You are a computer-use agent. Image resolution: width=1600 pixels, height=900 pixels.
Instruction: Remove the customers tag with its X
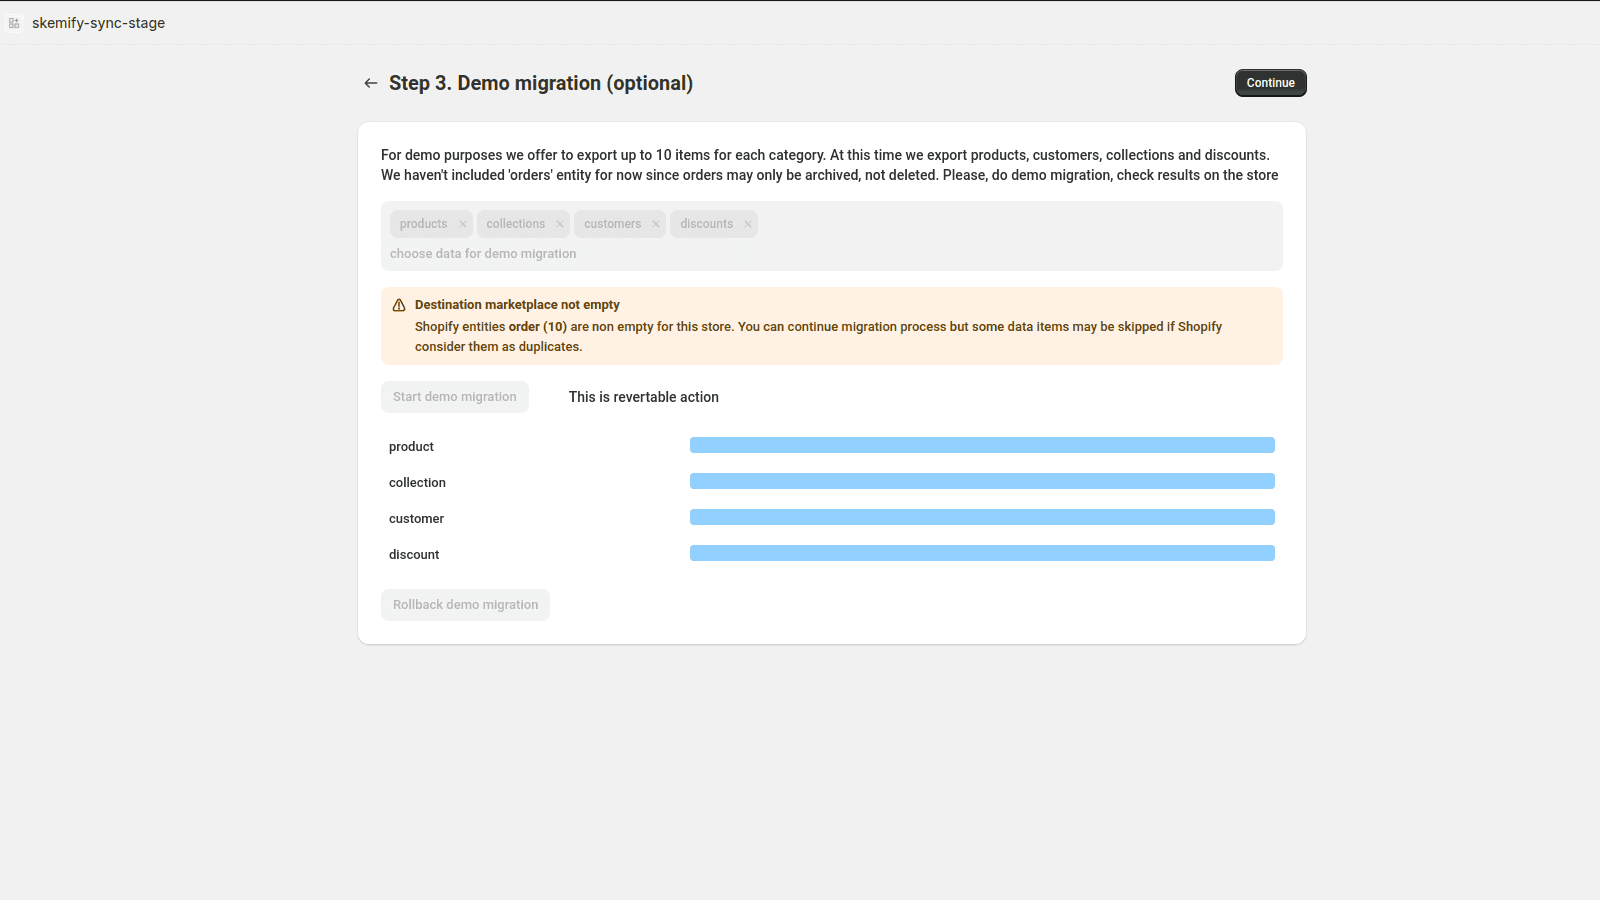(656, 224)
